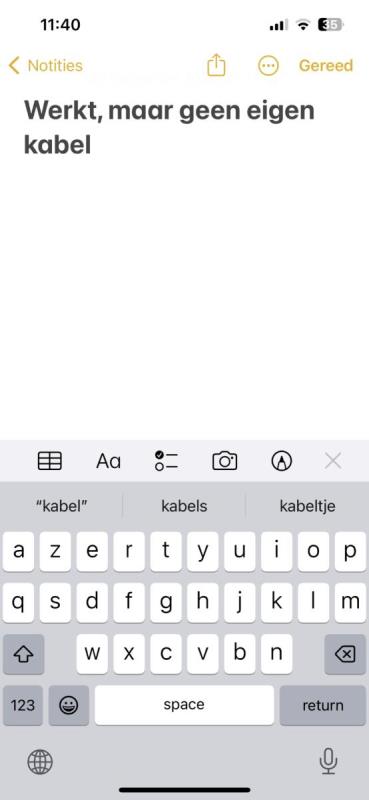The width and height of the screenshot is (369, 800).
Task: Place the cursor in the note title text
Action: point(169,128)
